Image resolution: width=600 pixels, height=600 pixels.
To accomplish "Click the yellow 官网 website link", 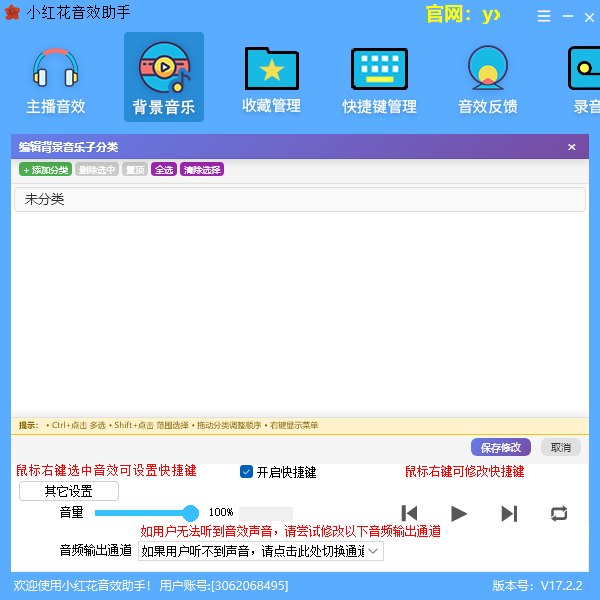I will [x=463, y=15].
